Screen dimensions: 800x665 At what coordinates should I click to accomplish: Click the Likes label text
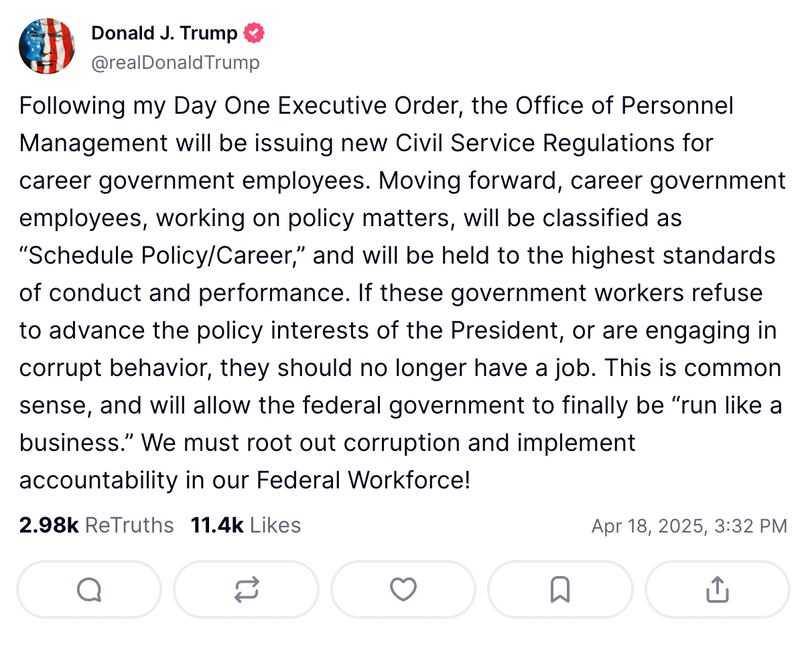pos(275,525)
